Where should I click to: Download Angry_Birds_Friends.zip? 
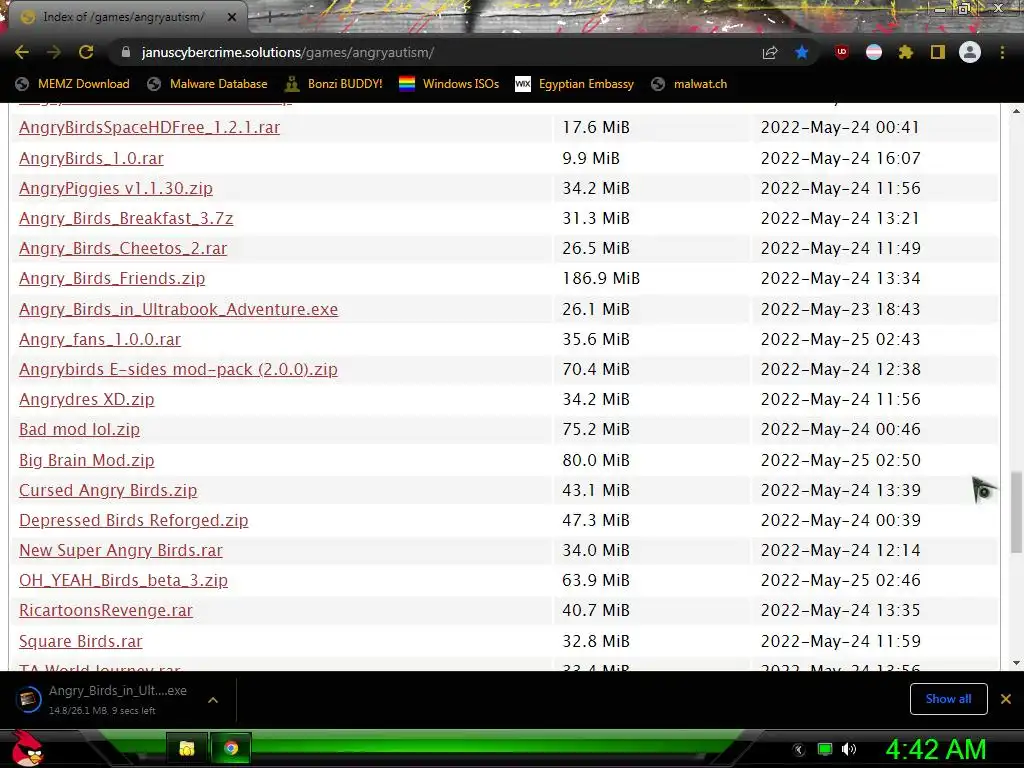pos(112,279)
